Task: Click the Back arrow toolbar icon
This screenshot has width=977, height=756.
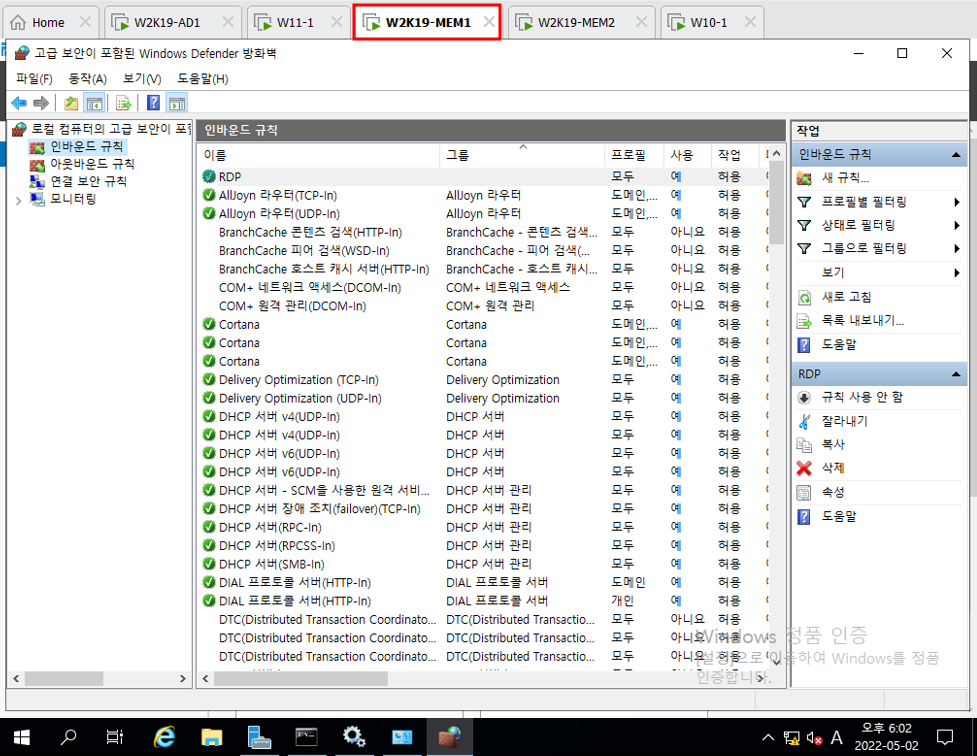Action: [x=19, y=103]
